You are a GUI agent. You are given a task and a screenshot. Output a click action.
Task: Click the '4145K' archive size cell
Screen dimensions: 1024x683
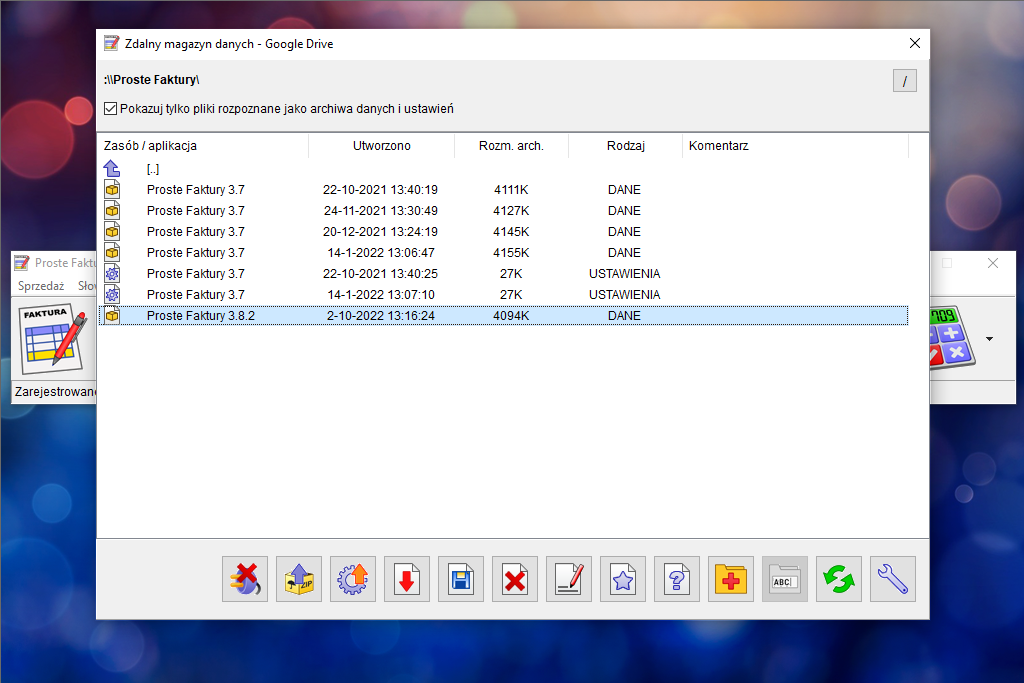tap(511, 232)
